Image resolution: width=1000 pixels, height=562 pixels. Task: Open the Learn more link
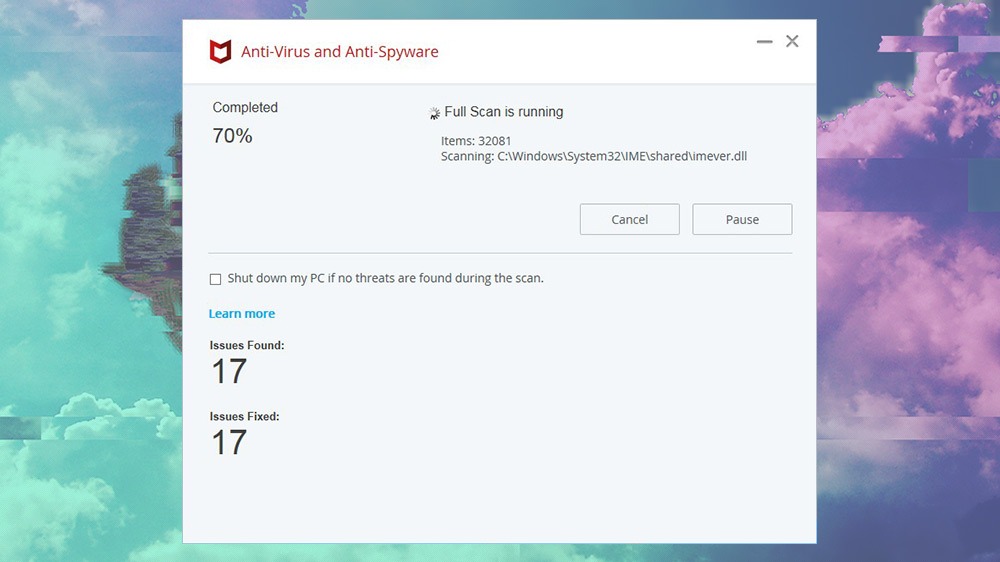[242, 313]
